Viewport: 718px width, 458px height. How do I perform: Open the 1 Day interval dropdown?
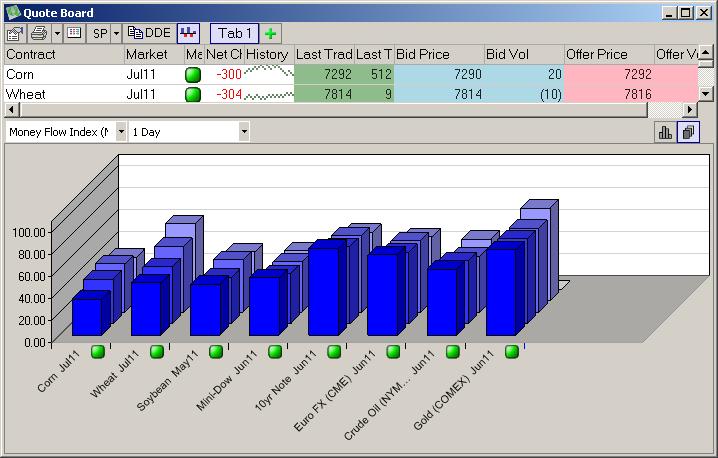[244, 132]
